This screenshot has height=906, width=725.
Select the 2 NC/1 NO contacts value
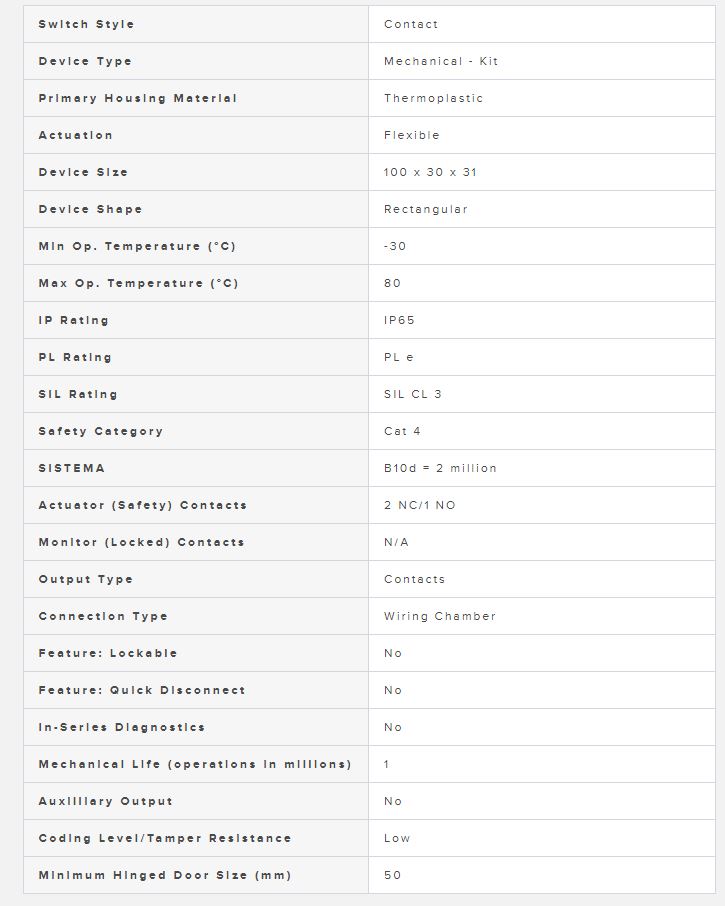click(419, 505)
